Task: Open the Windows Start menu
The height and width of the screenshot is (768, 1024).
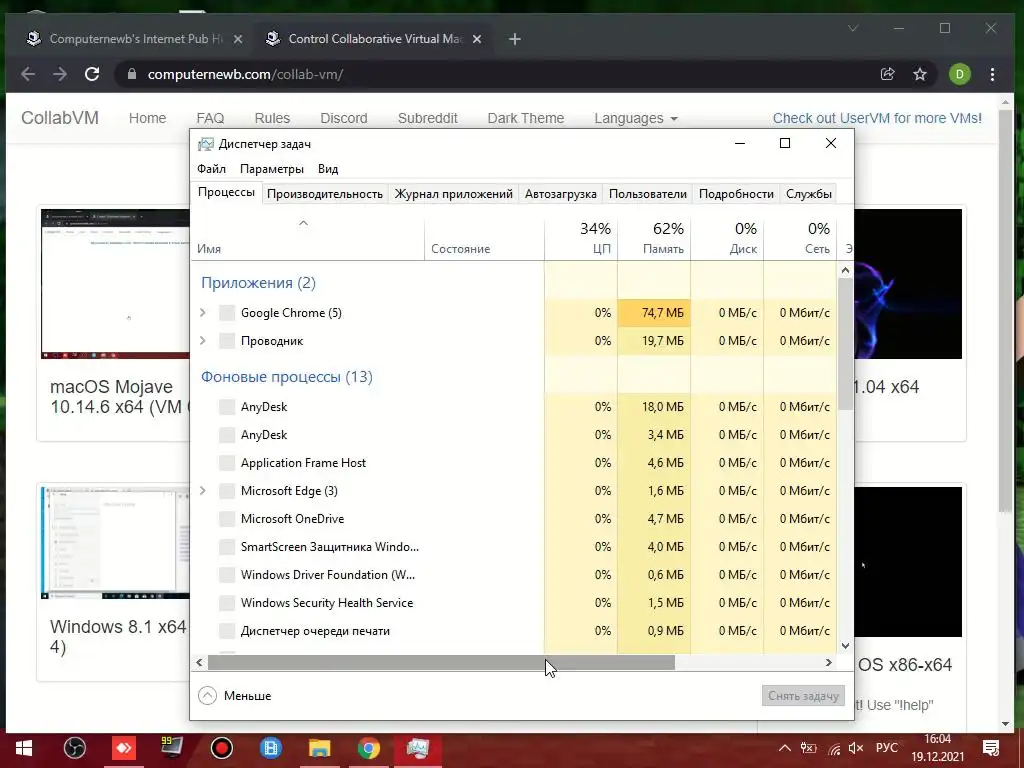Action: coord(24,748)
